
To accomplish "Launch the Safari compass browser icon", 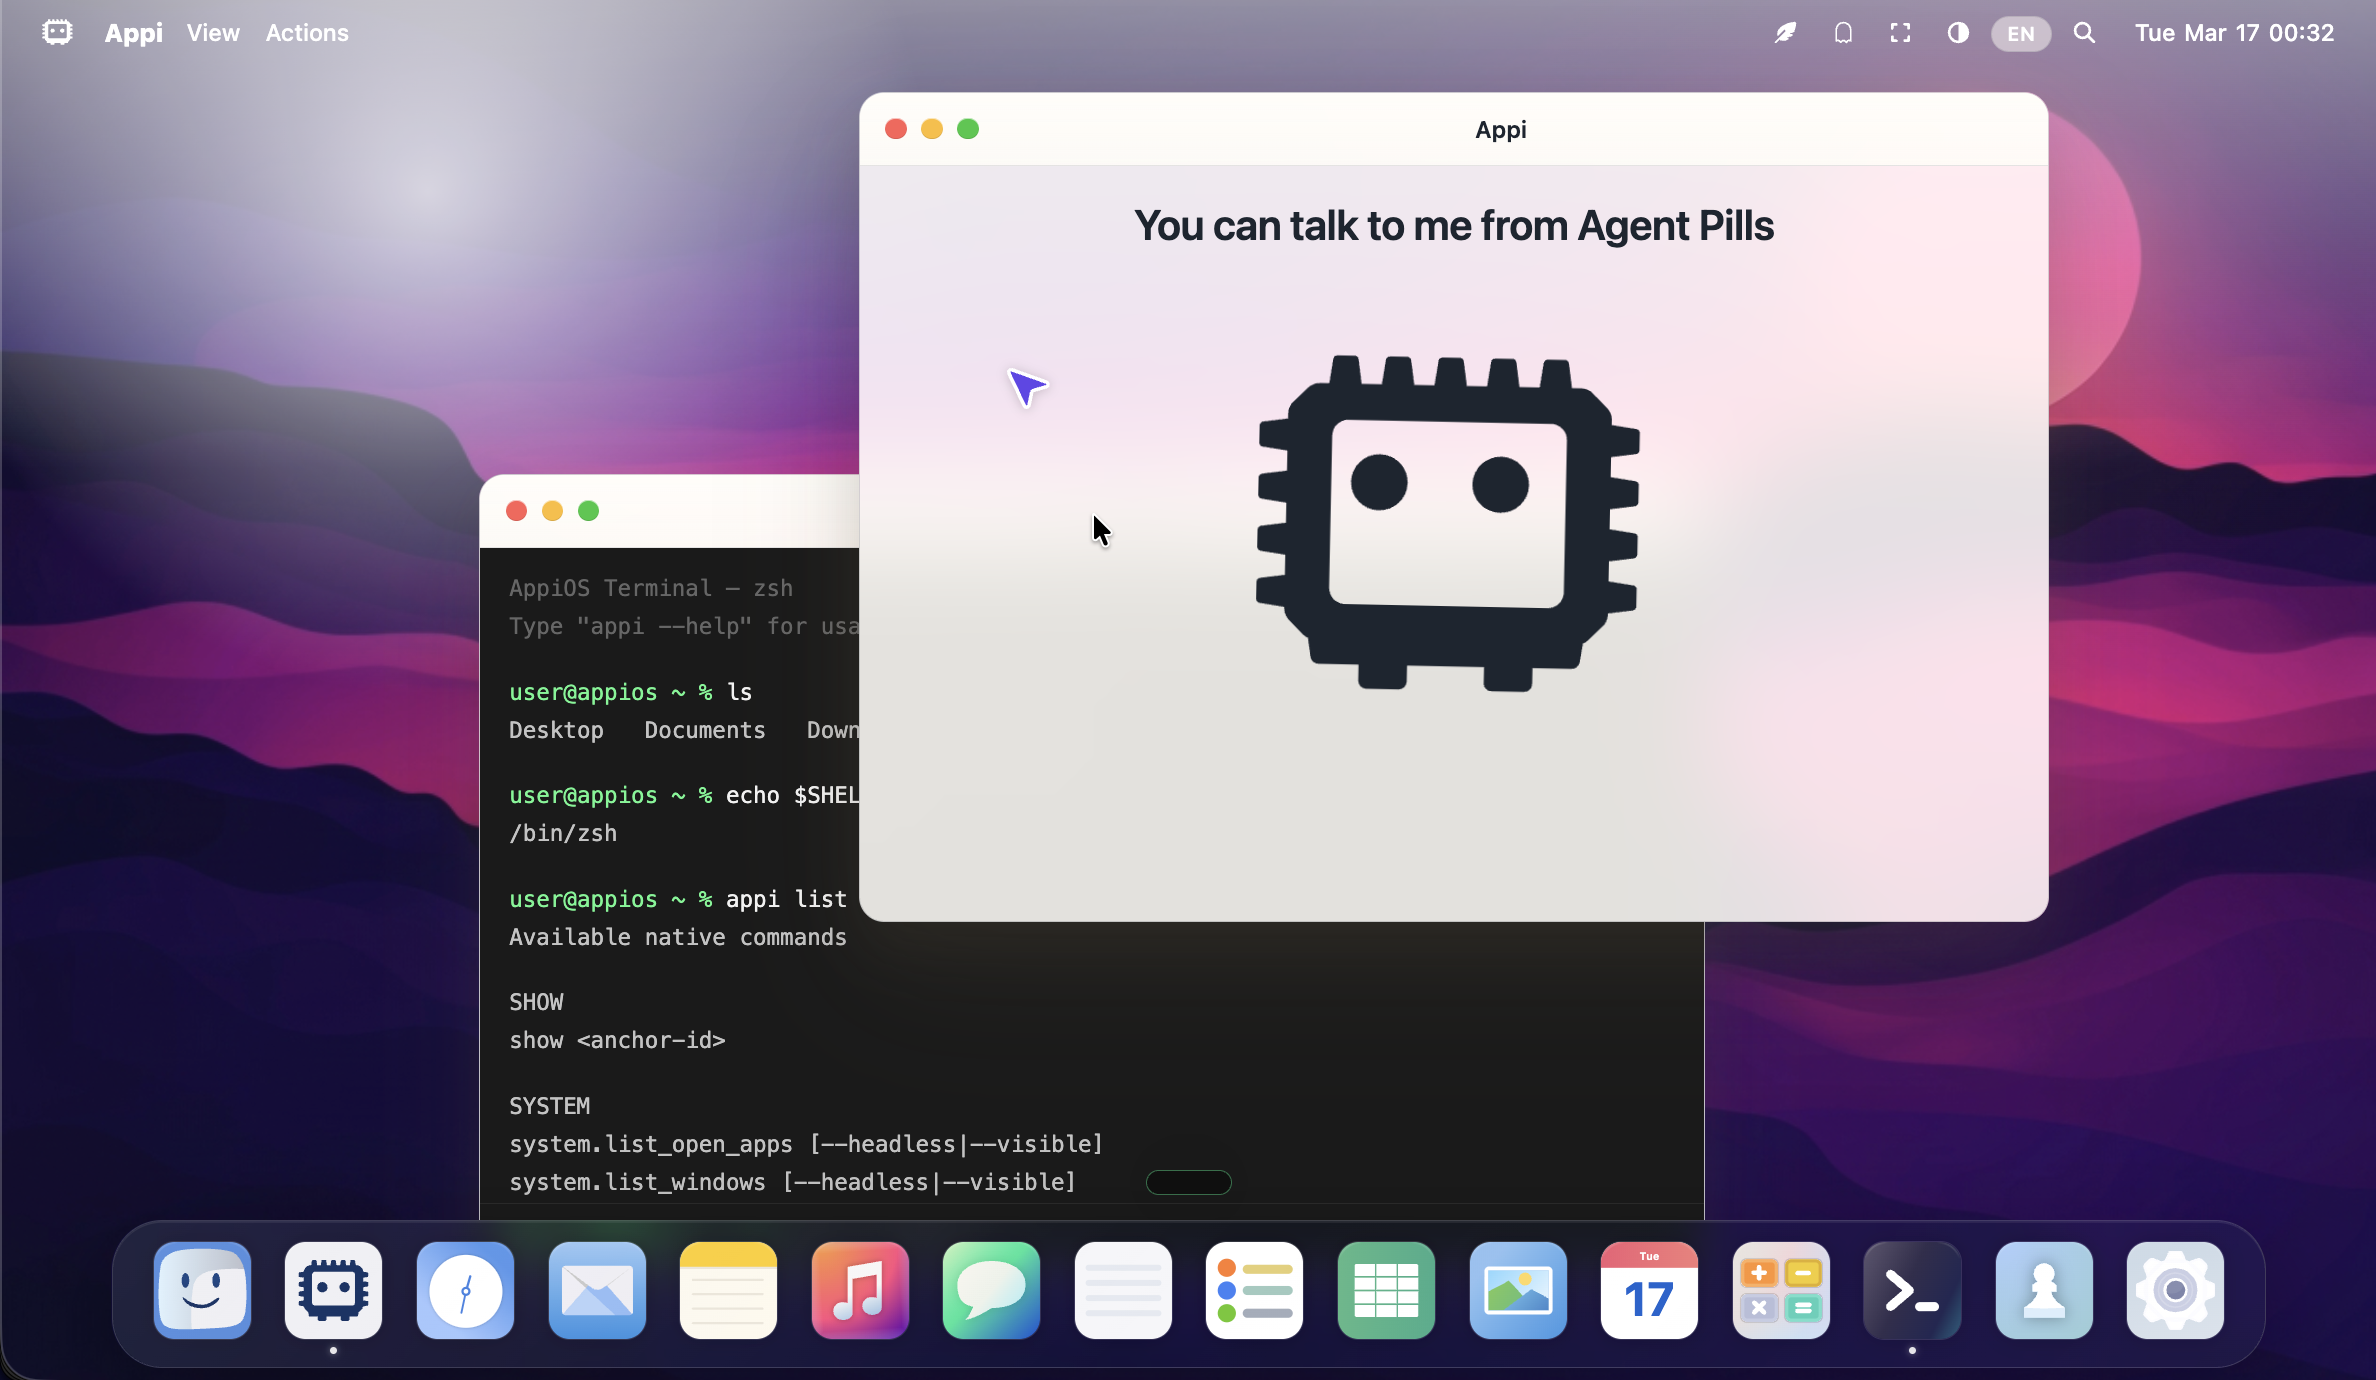I will click(x=465, y=1290).
